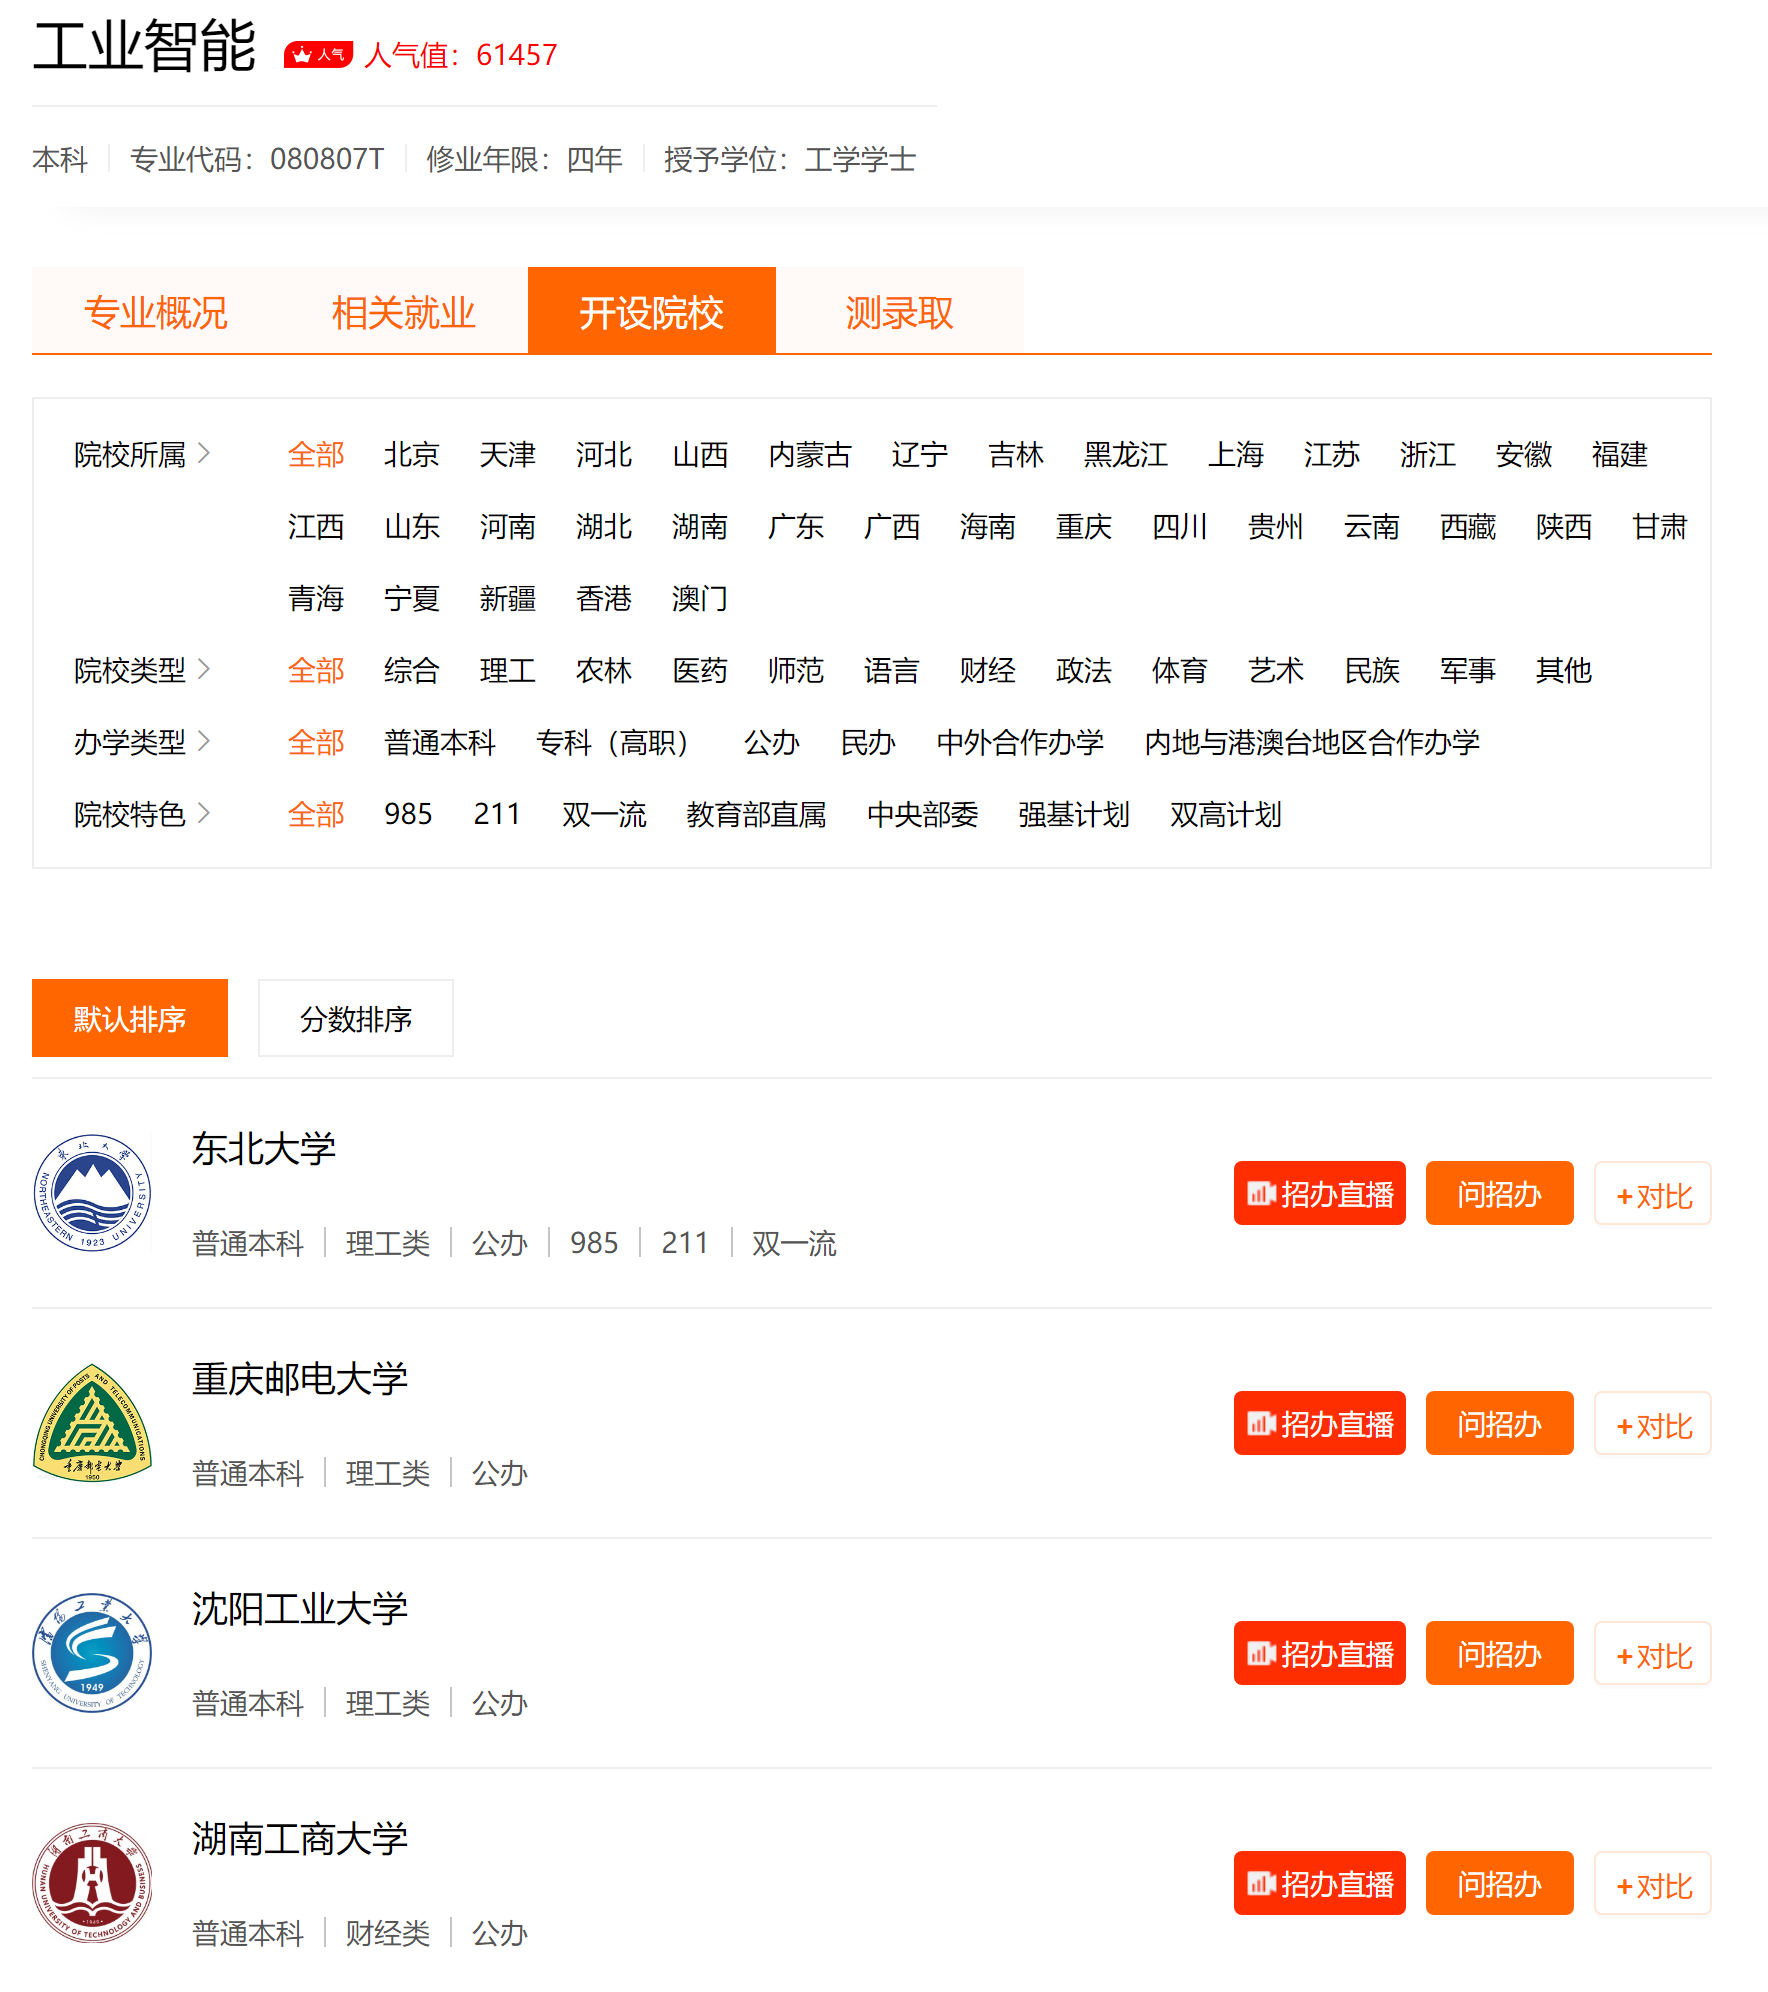Filter school type by 理工
This screenshot has width=1768, height=1992.
click(x=508, y=670)
